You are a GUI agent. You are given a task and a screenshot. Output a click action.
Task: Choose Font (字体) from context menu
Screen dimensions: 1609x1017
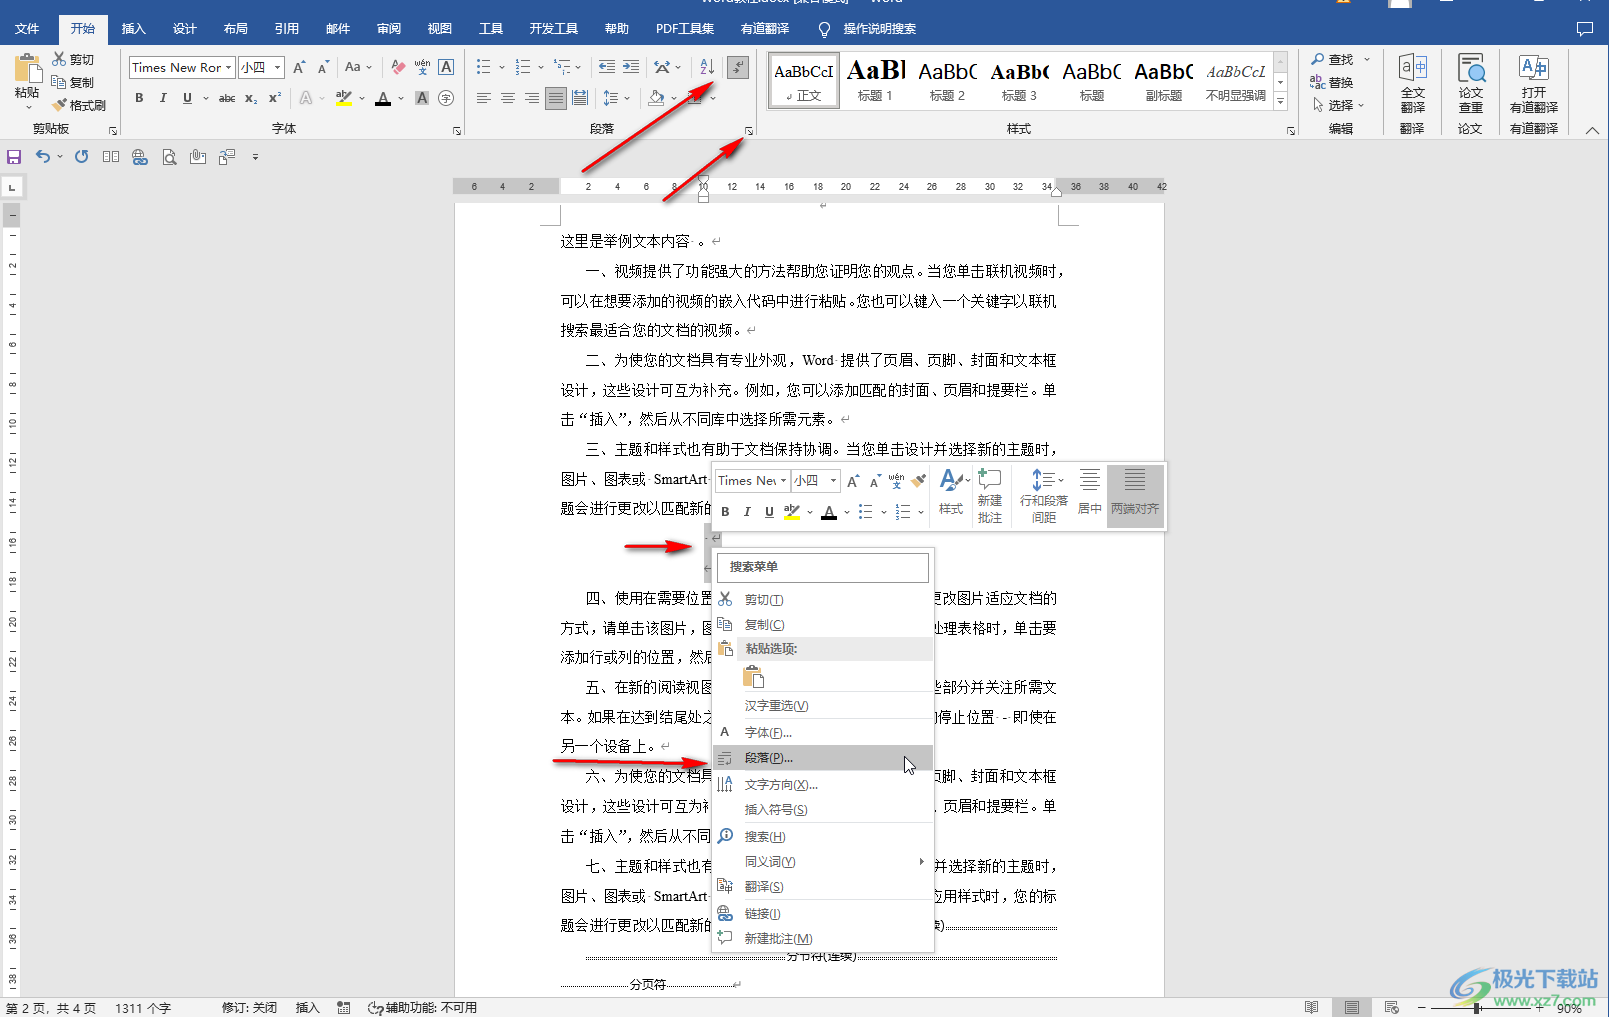click(824, 733)
